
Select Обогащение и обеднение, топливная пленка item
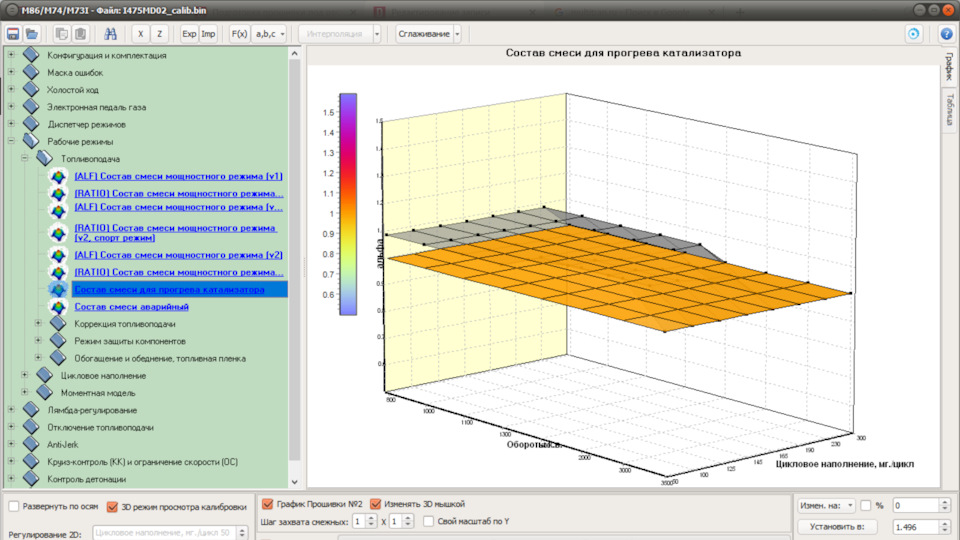click(160, 358)
